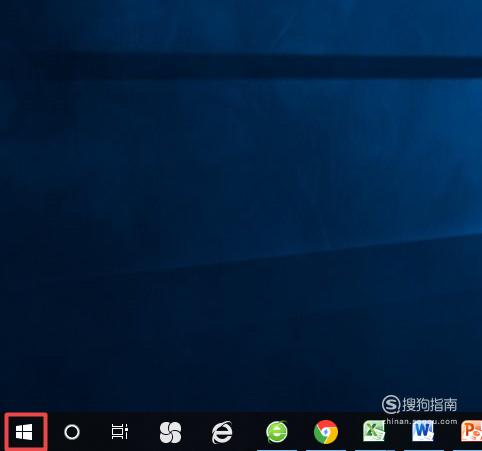Launch the four-petal pinwheel app on taskbar

(171, 432)
